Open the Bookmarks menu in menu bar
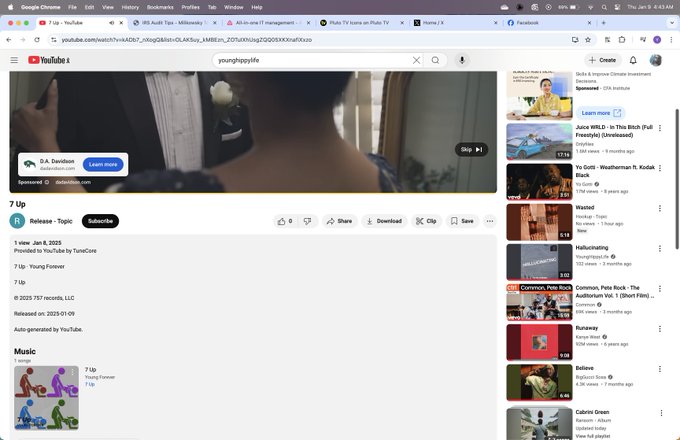This screenshot has width=680, height=440. click(x=160, y=7)
